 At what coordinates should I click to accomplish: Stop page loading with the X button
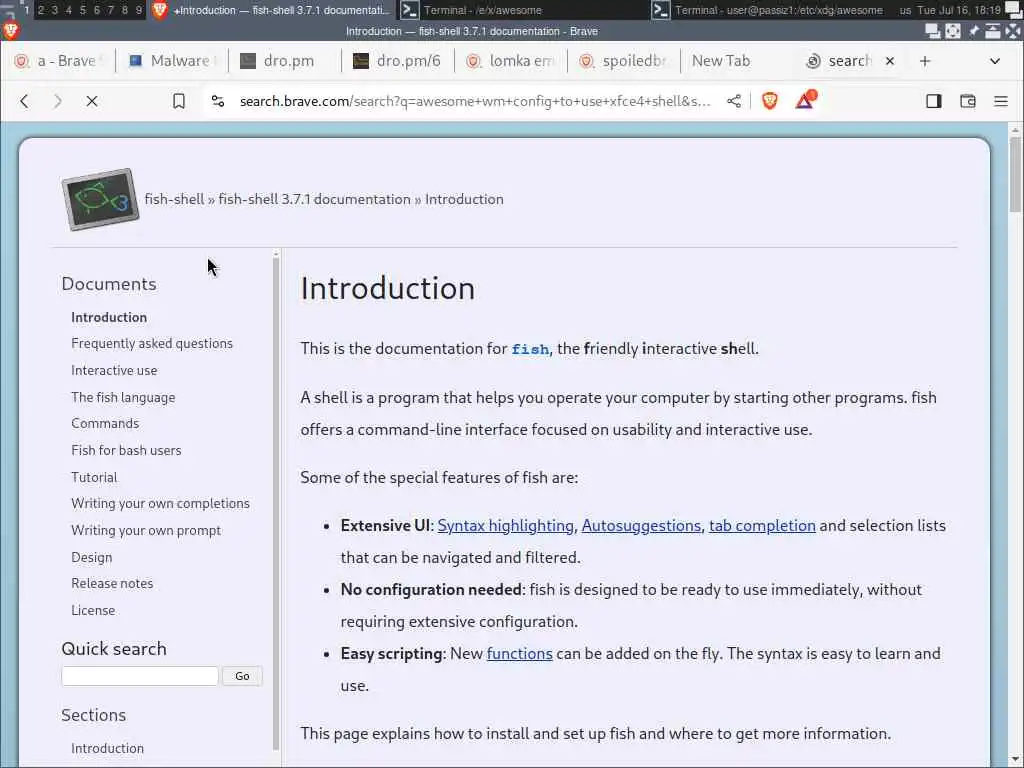click(x=92, y=101)
